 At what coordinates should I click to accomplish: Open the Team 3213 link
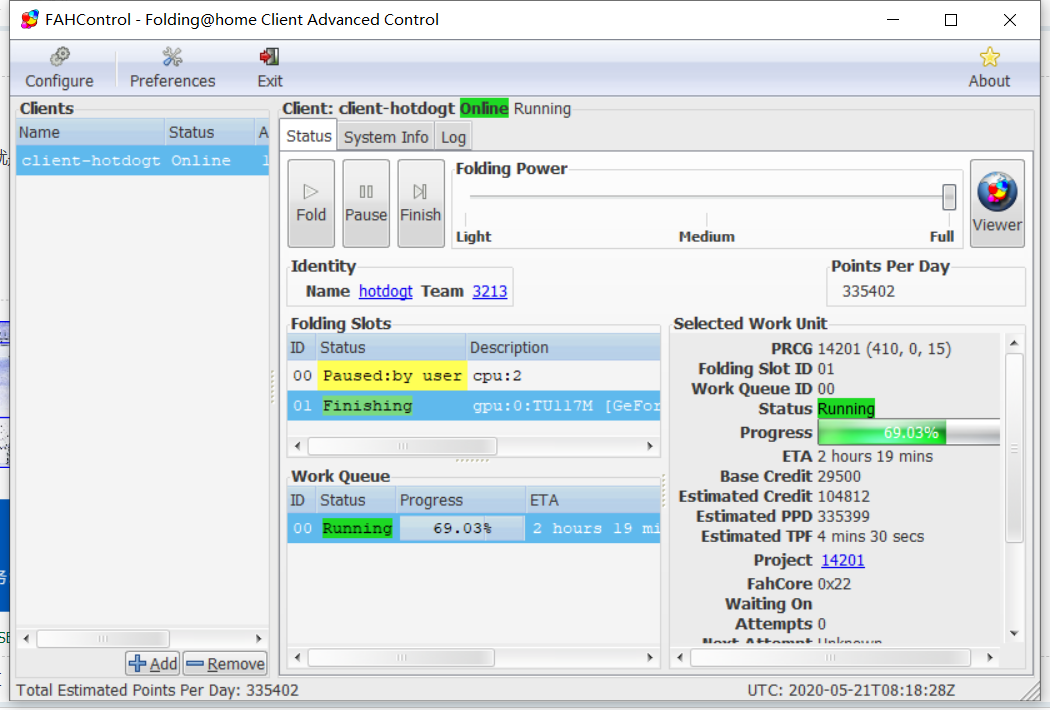490,291
